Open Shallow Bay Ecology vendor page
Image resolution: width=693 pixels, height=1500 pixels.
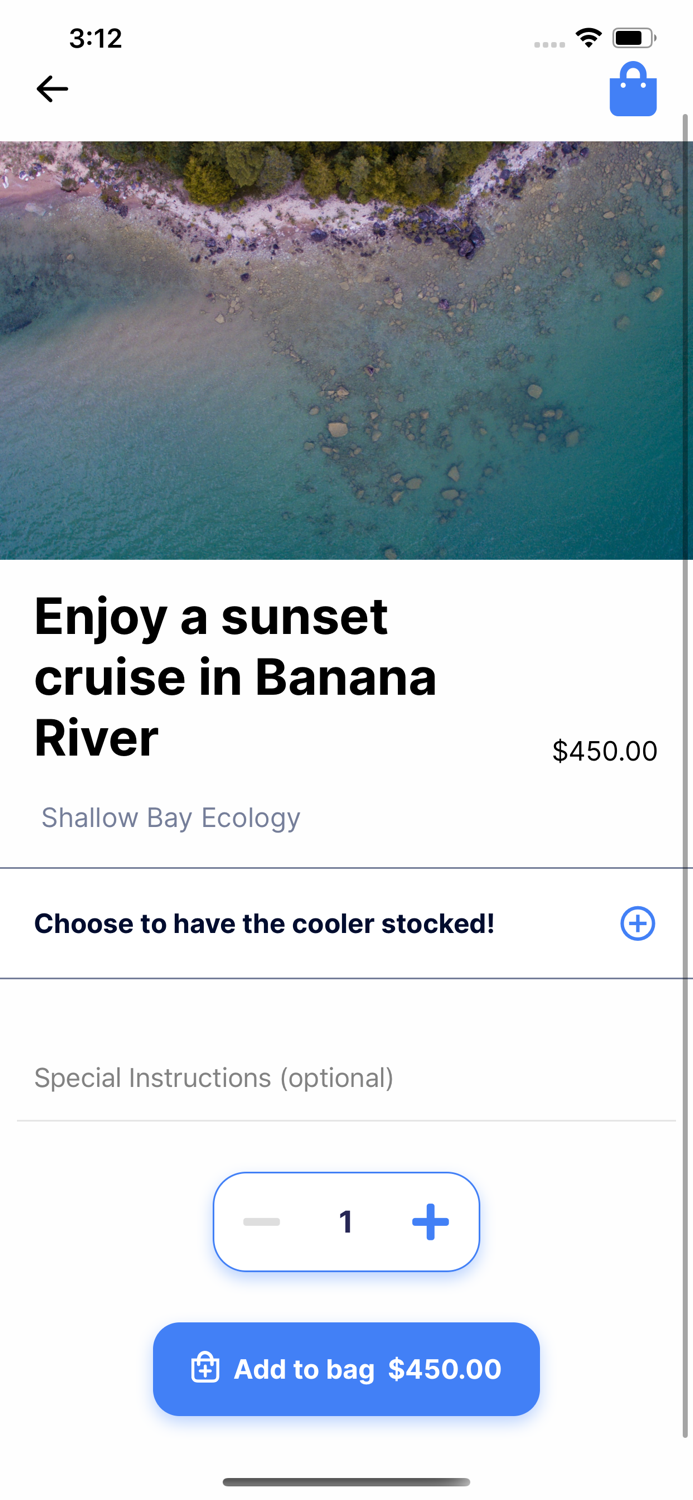coord(170,818)
